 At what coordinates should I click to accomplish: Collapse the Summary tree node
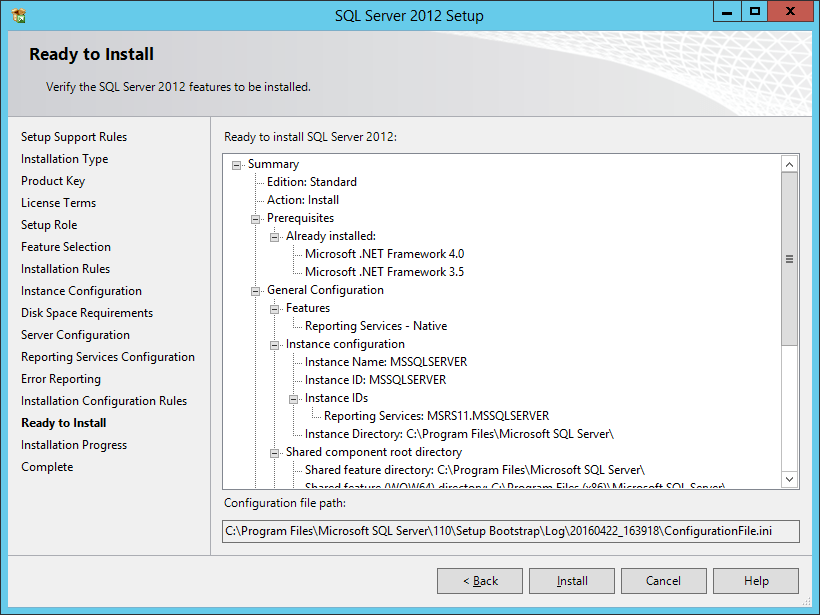tap(236, 164)
